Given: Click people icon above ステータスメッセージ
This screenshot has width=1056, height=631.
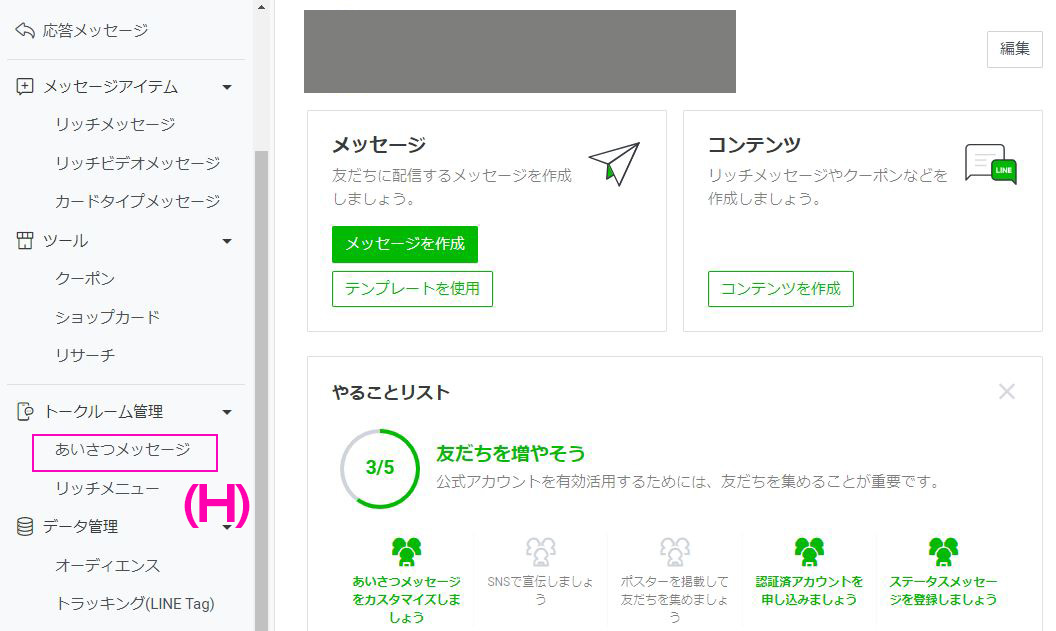Looking at the screenshot, I should coord(944,552).
